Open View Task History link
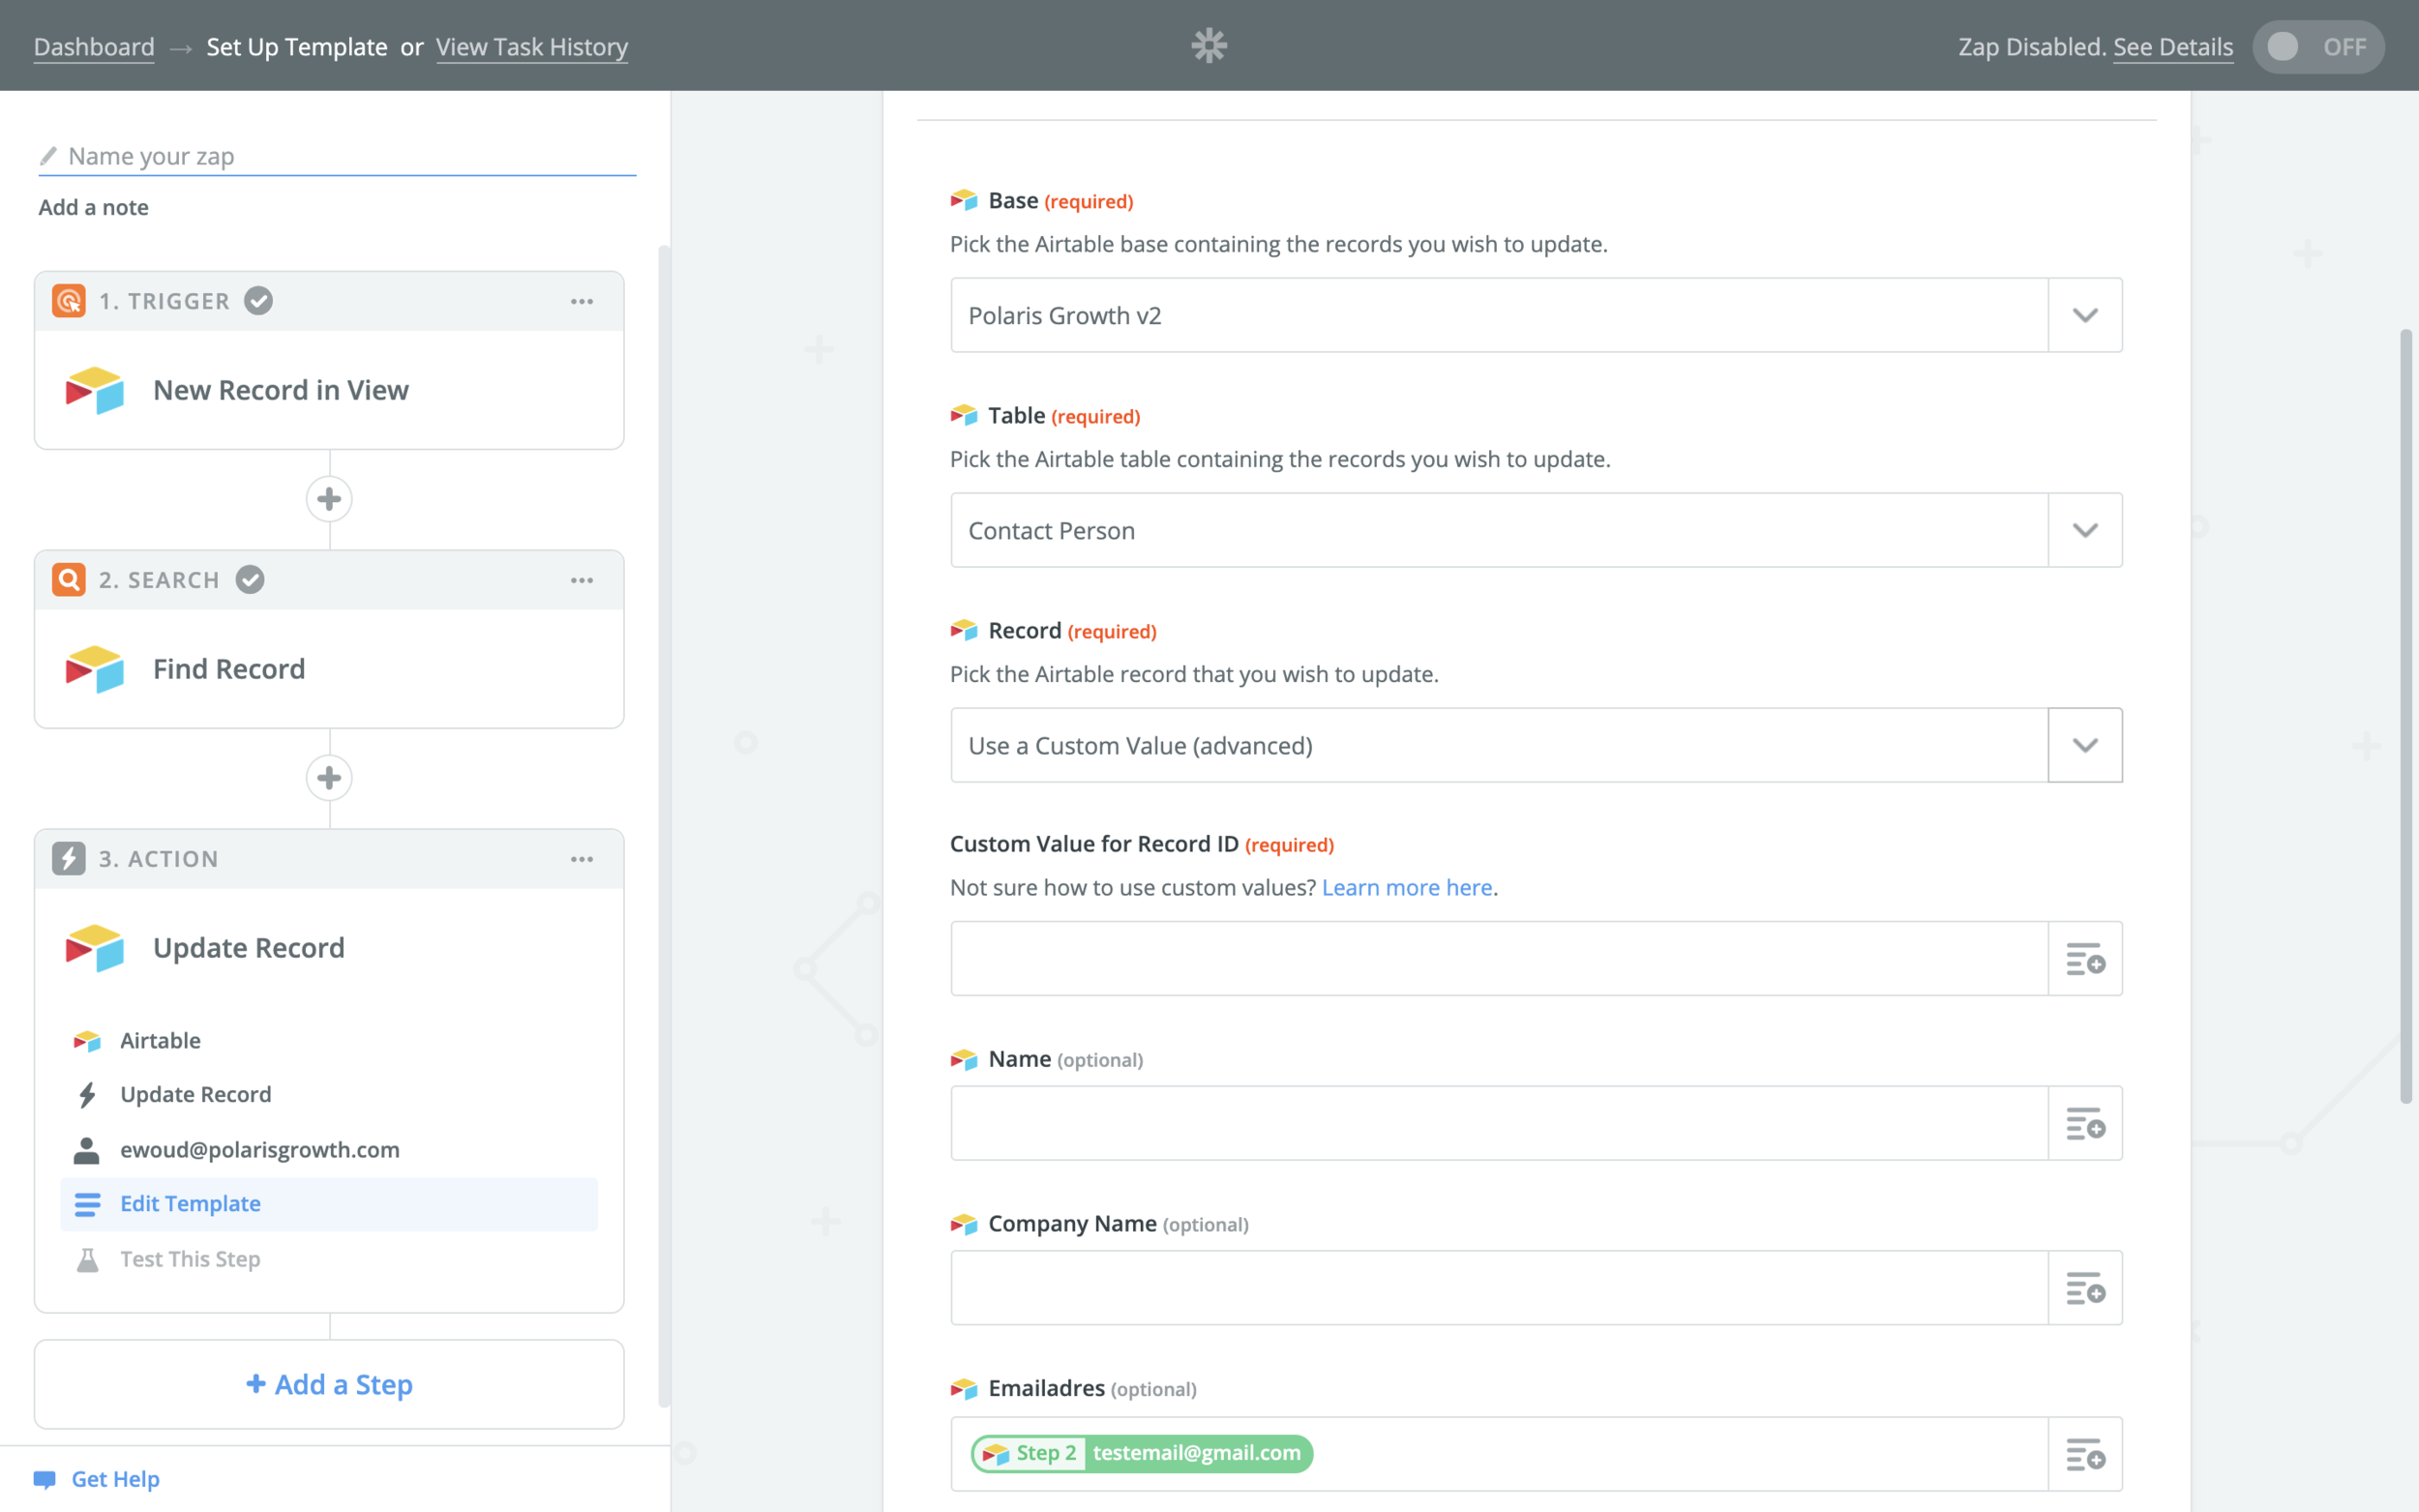This screenshot has height=1512, width=2419. (532, 47)
